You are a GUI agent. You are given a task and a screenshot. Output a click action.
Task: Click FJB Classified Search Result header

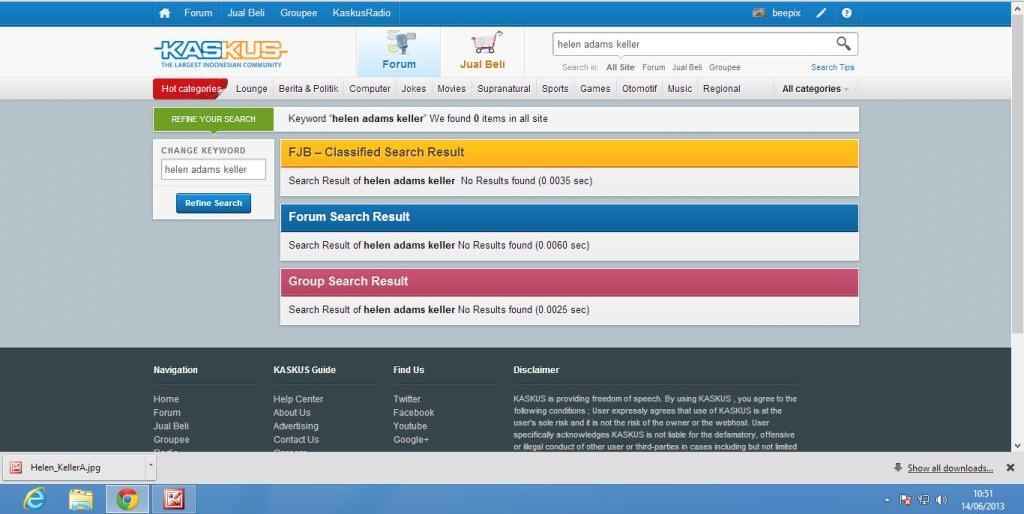point(569,153)
